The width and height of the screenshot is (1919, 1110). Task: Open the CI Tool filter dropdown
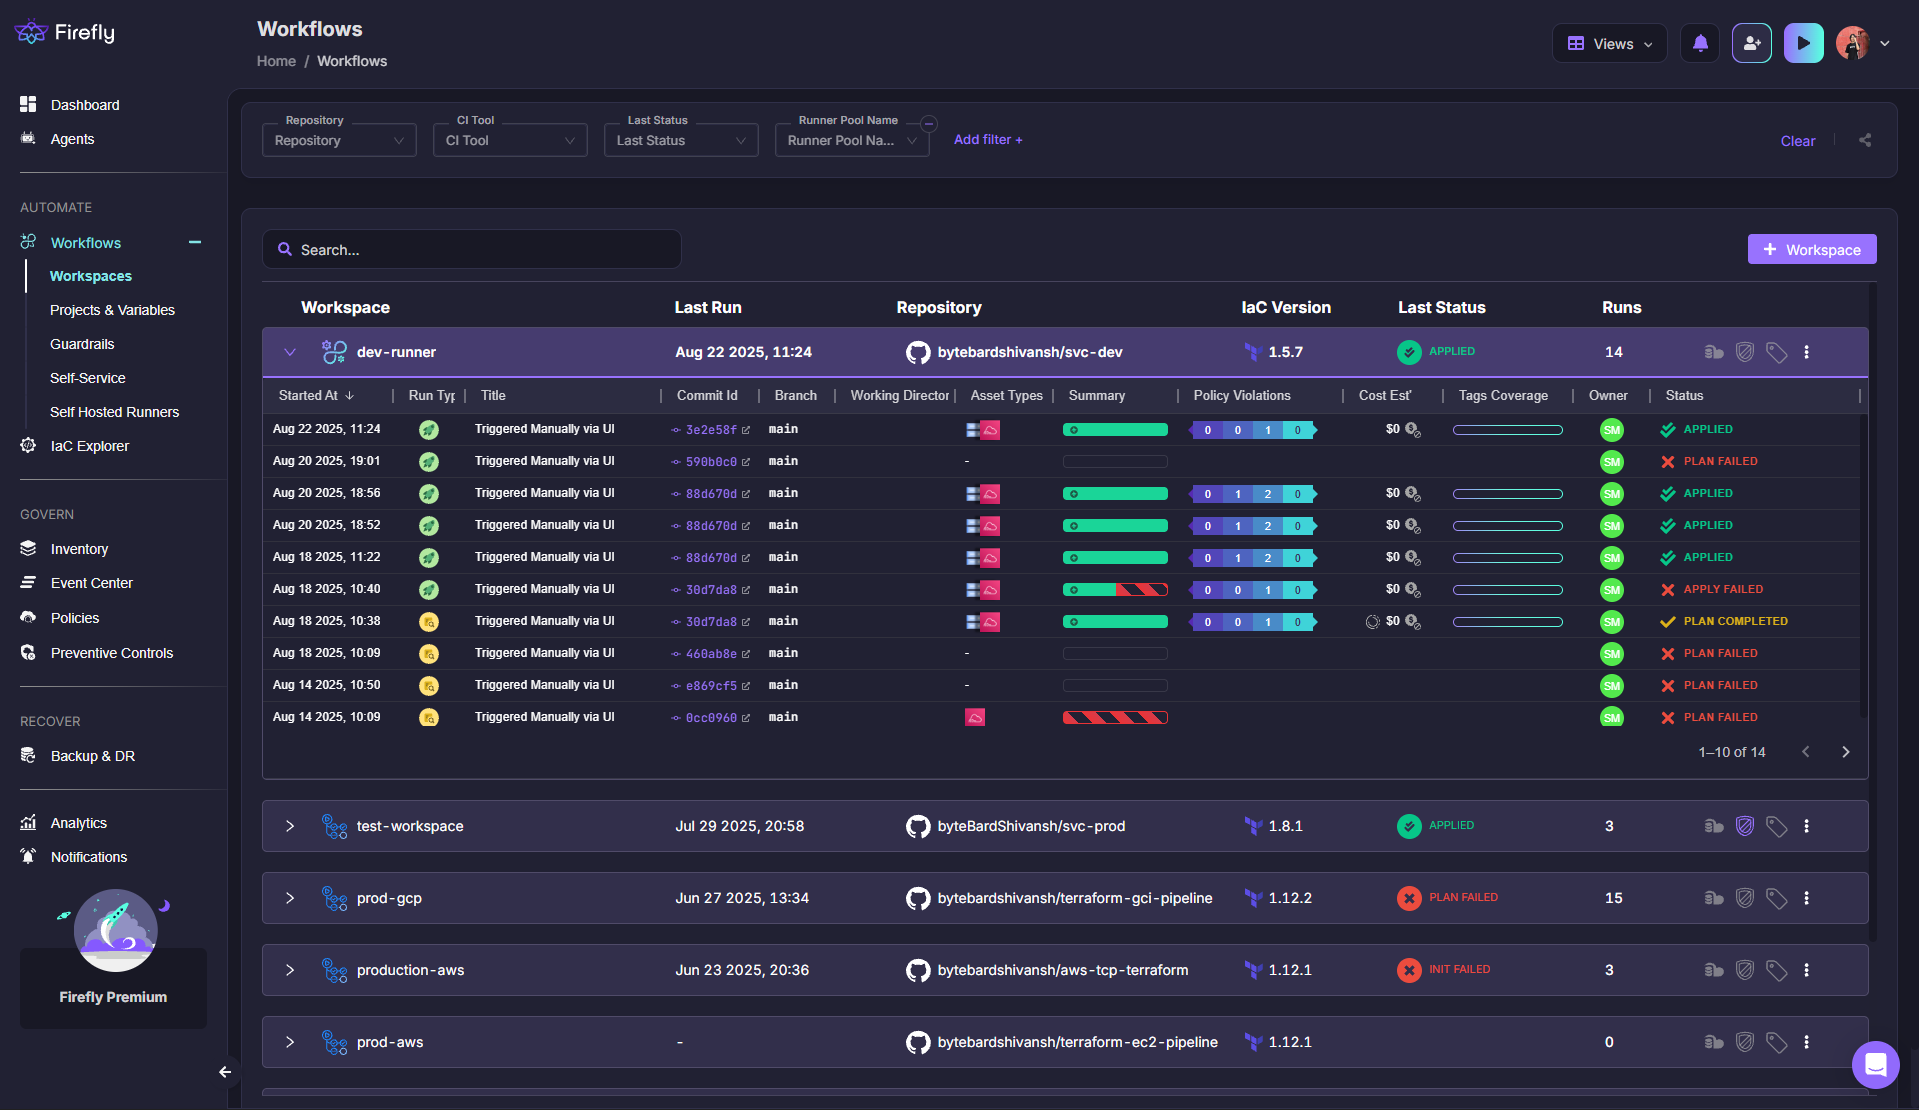(510, 141)
